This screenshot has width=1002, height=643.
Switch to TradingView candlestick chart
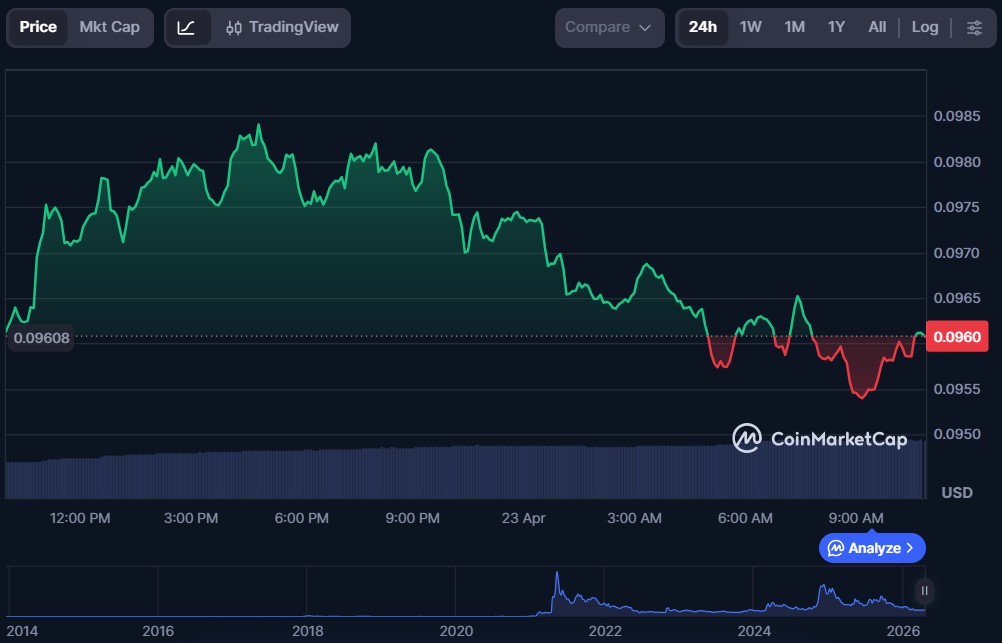click(x=282, y=27)
